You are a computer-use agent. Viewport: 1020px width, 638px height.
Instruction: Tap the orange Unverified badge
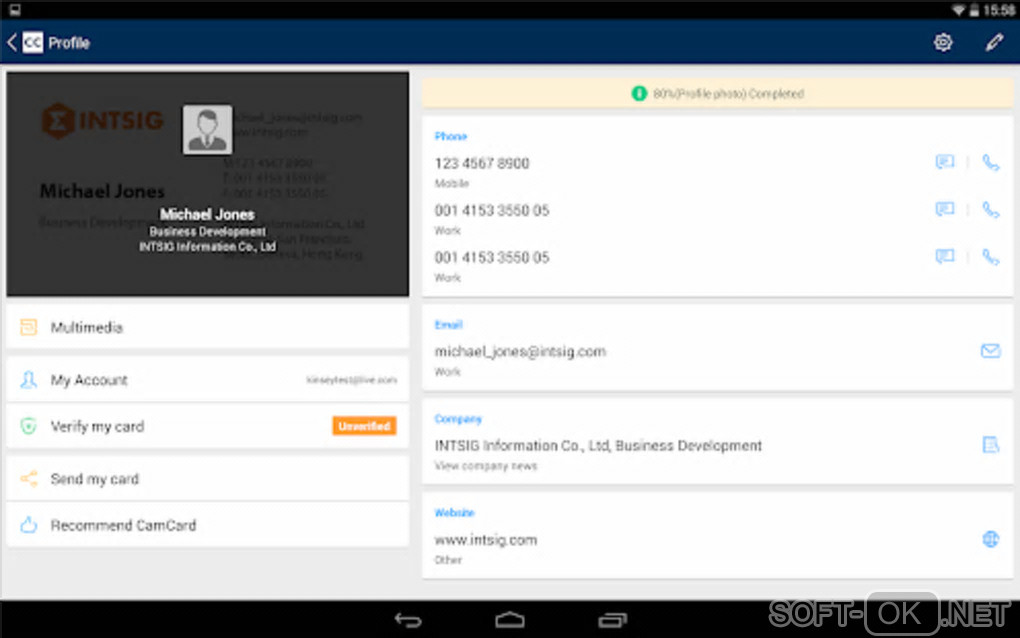[364, 426]
